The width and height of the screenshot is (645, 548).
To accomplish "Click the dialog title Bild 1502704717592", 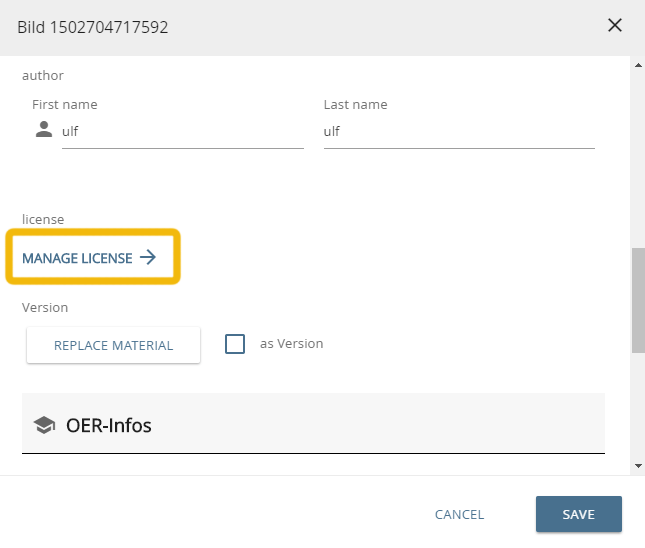I will click(x=93, y=27).
